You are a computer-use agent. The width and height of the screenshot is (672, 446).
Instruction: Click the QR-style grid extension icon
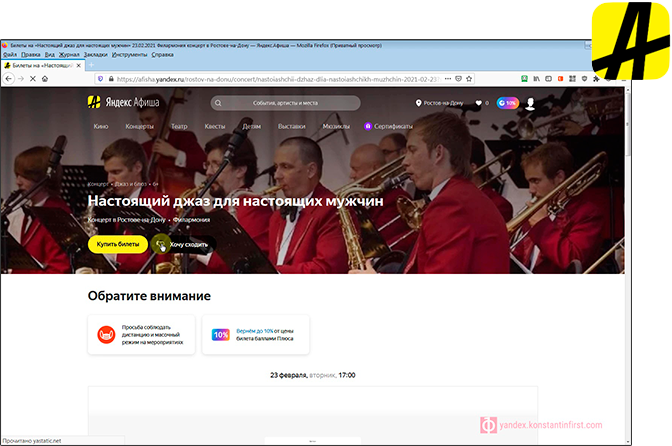click(572, 79)
